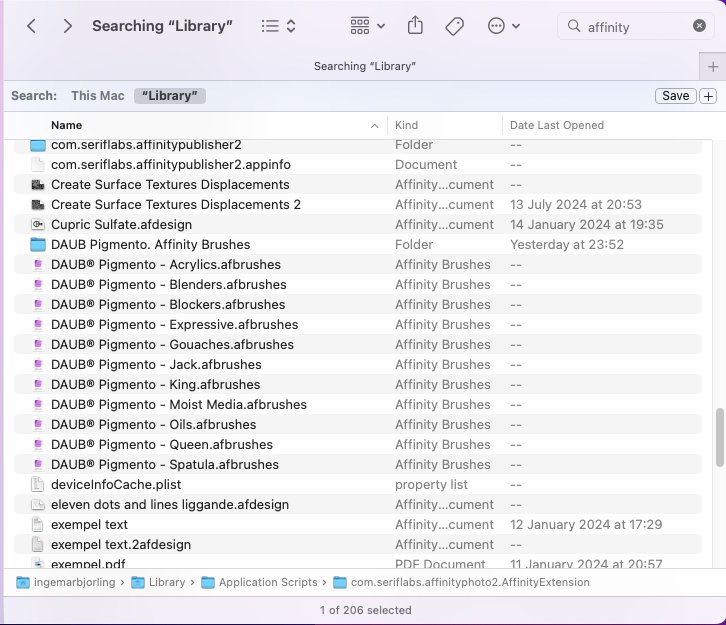This screenshot has height=625, width=726.
Task: Click the Tags icon
Action: (x=454, y=26)
